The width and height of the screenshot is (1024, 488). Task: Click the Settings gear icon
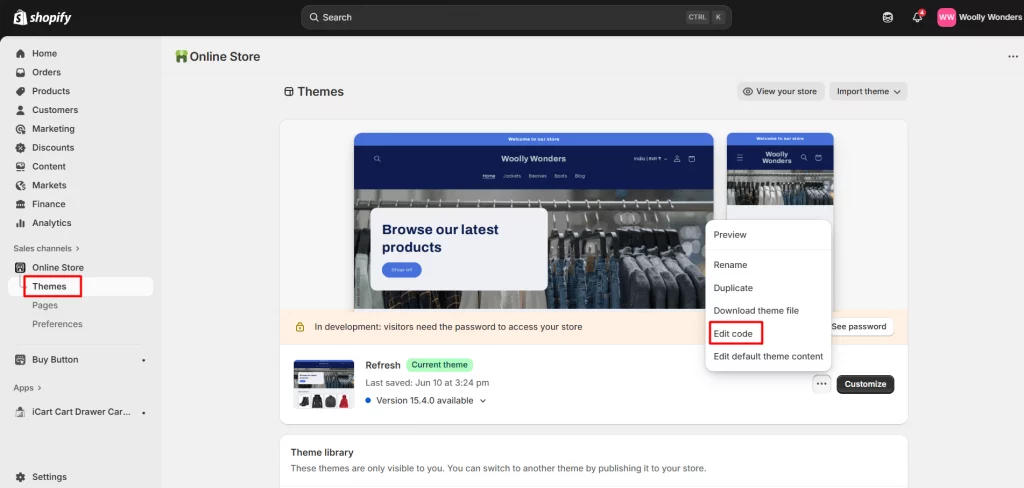point(20,477)
